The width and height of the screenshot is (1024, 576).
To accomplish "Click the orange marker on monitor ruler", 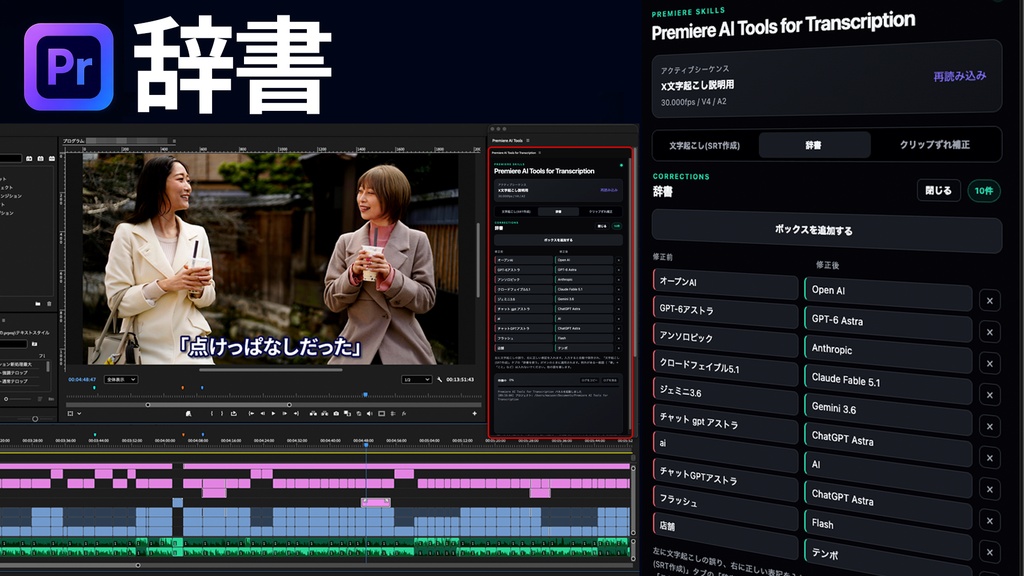I will (182, 387).
